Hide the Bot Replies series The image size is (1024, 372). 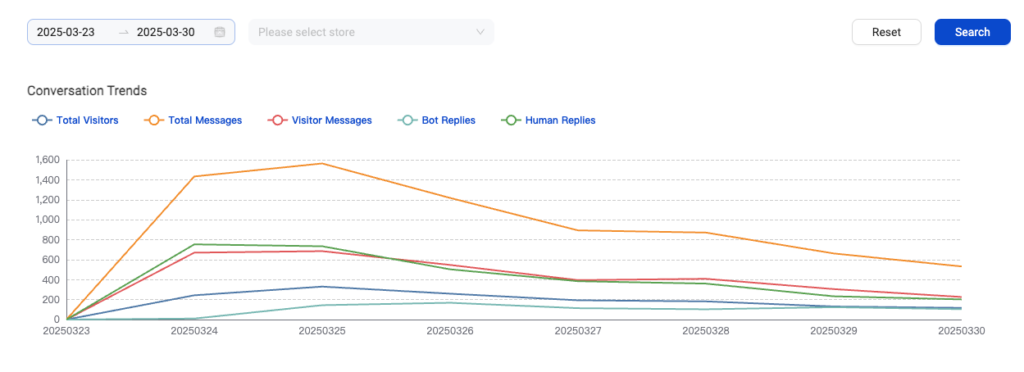pyautogui.click(x=447, y=120)
